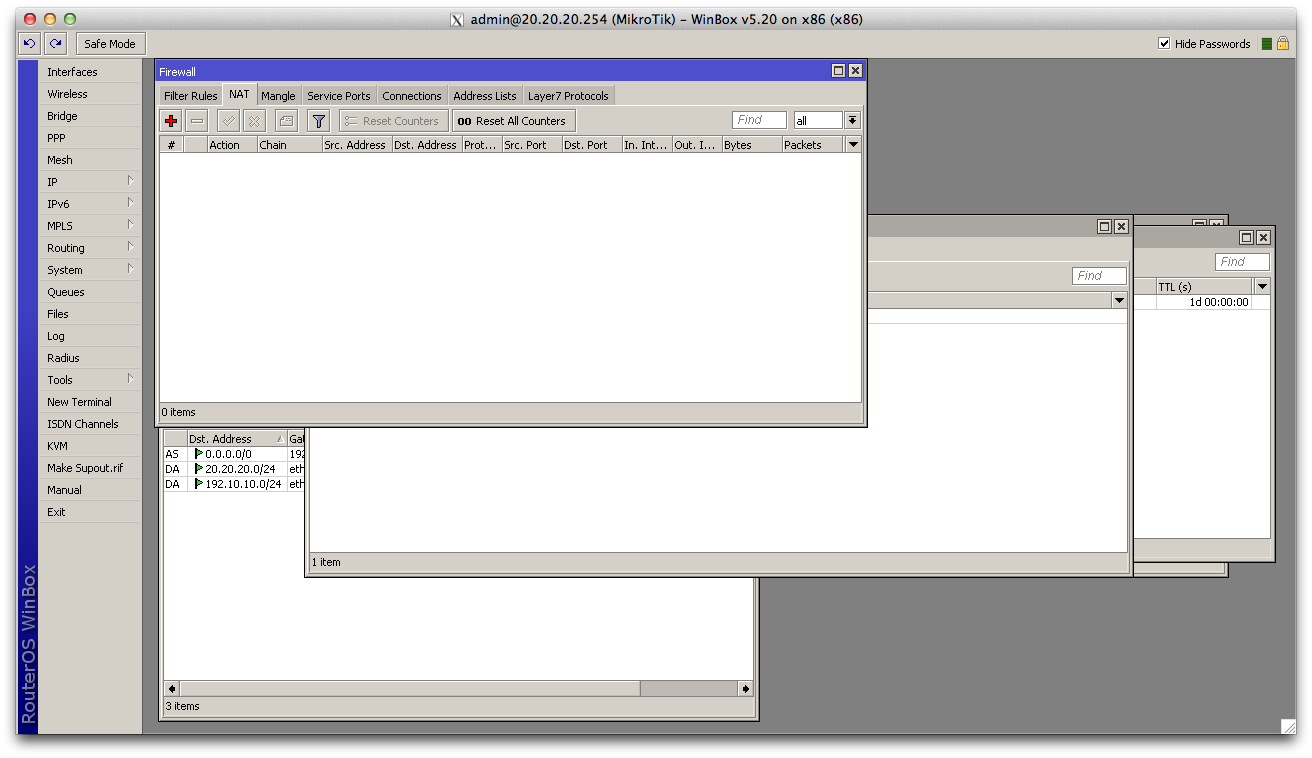The height and width of the screenshot is (758, 1312).
Task: Open the 'all' chain filter dropdown
Action: point(852,120)
